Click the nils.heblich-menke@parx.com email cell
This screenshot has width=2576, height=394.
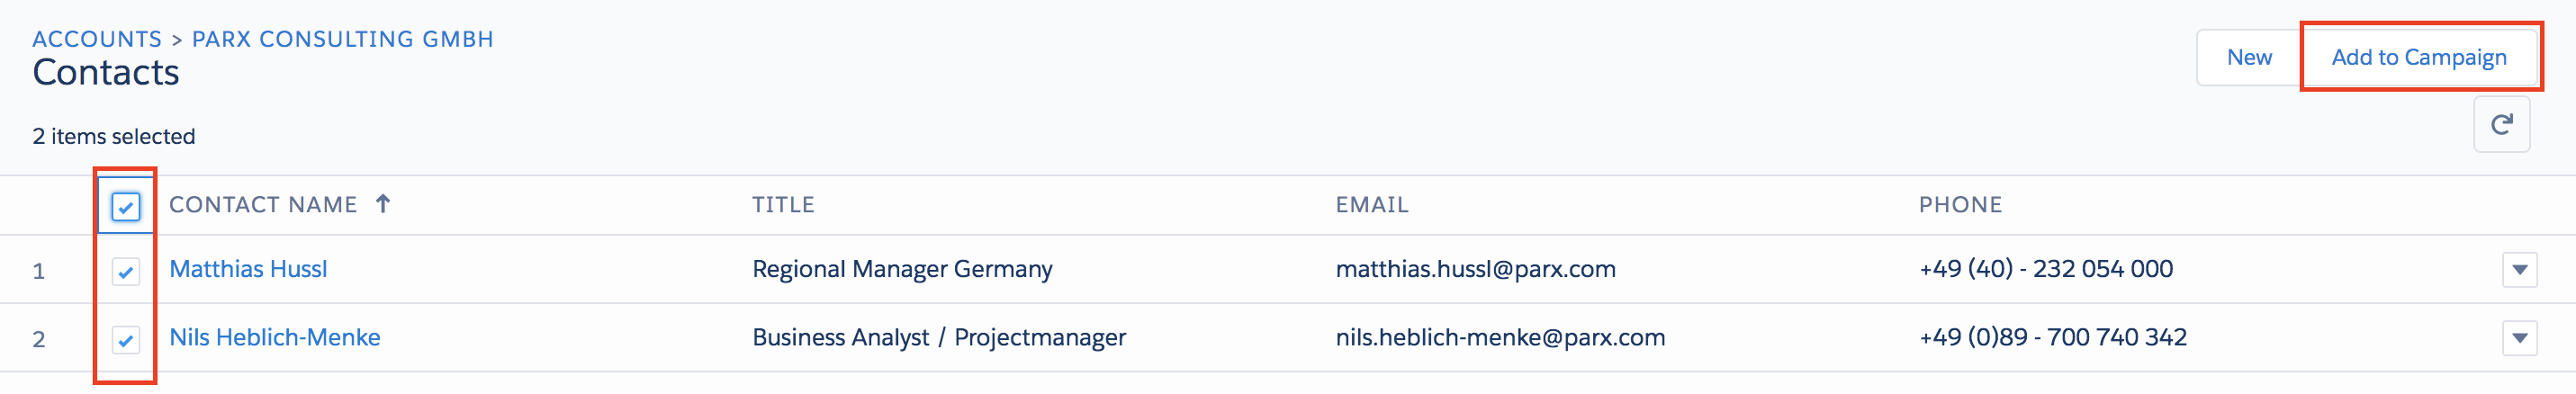click(x=1500, y=338)
